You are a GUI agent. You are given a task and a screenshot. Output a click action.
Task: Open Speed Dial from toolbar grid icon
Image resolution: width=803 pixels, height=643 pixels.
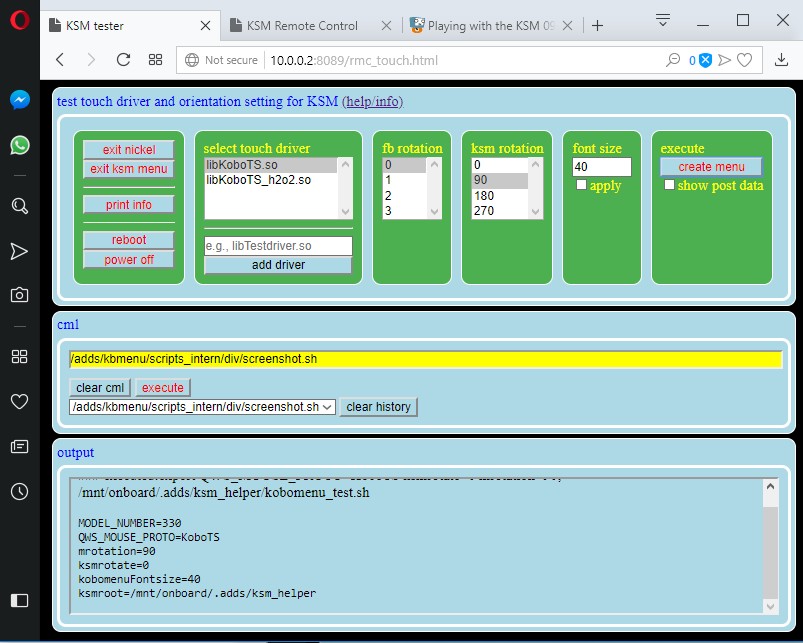[155, 60]
